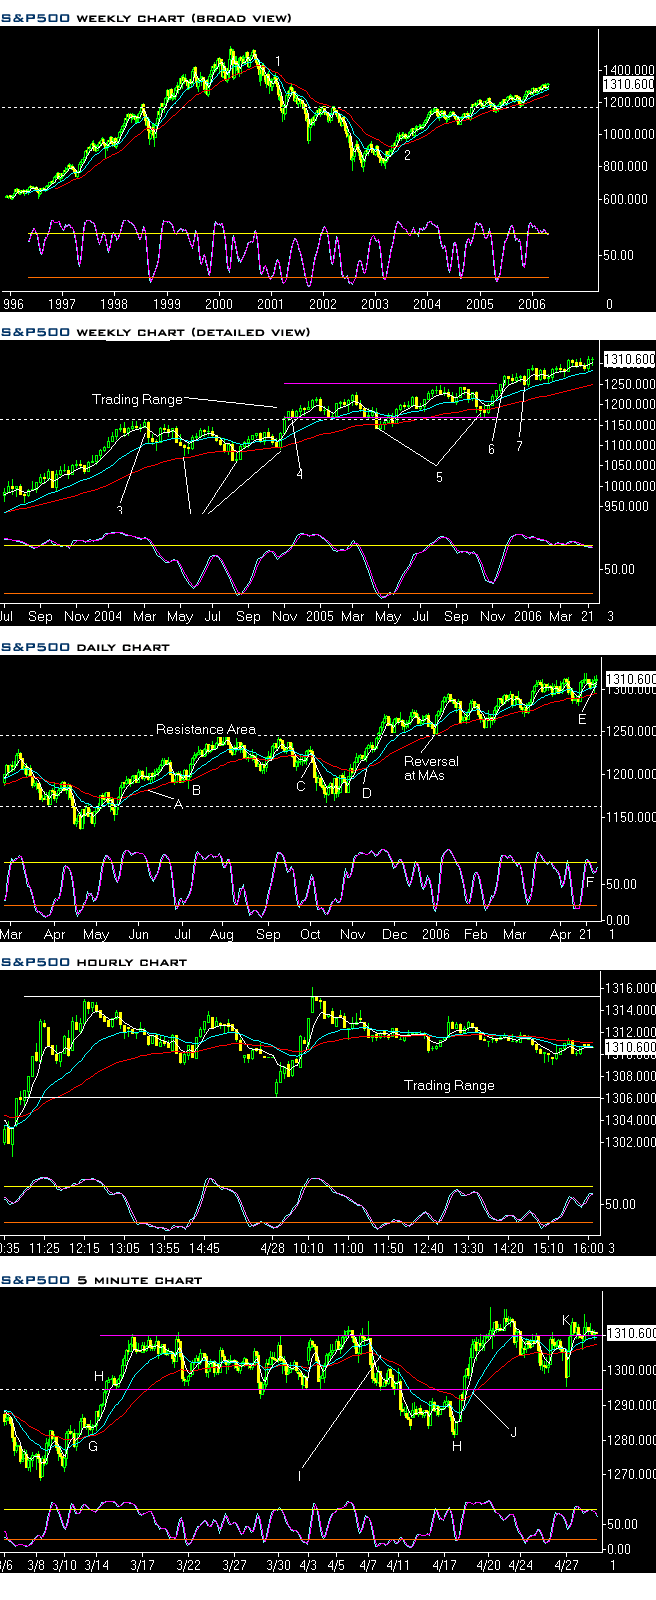The image size is (656, 1600).
Task: Click label 'E' in the daily chart
Action: coord(582,718)
